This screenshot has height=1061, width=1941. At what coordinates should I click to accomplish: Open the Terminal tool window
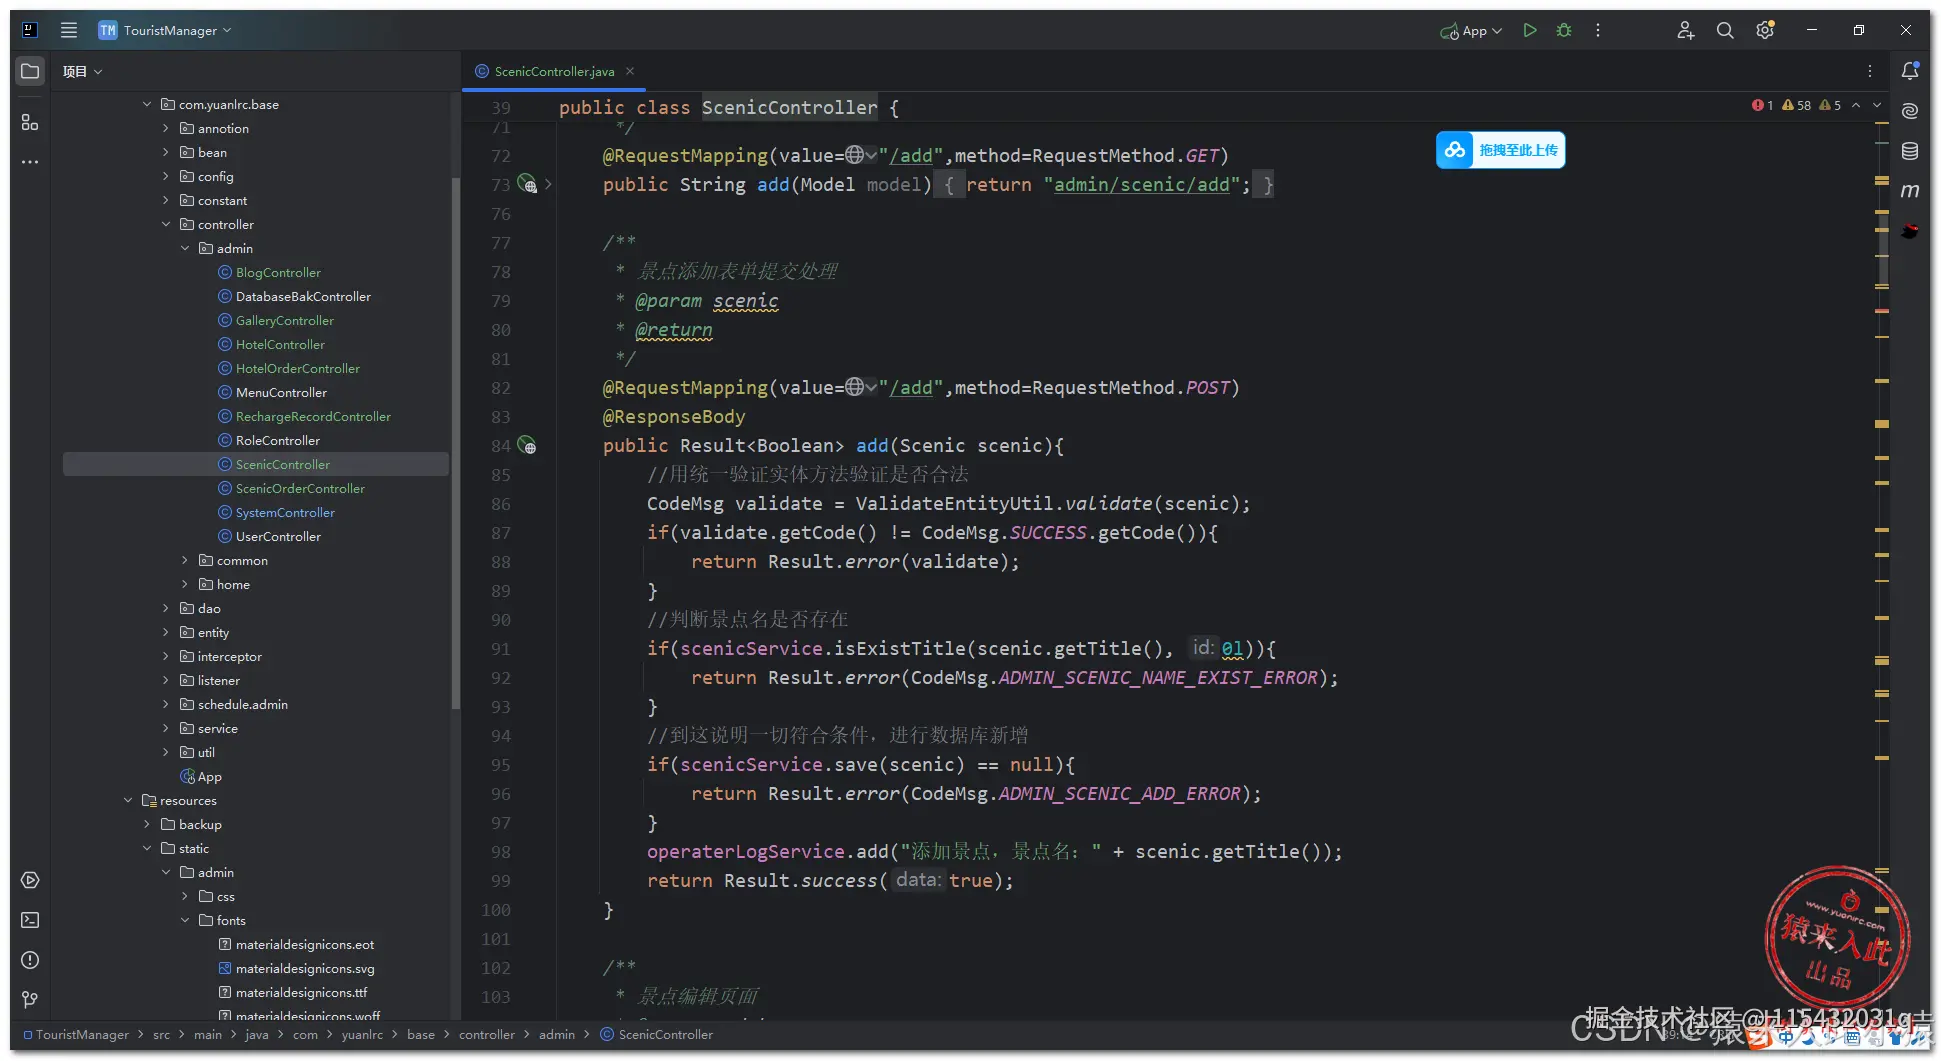30,920
